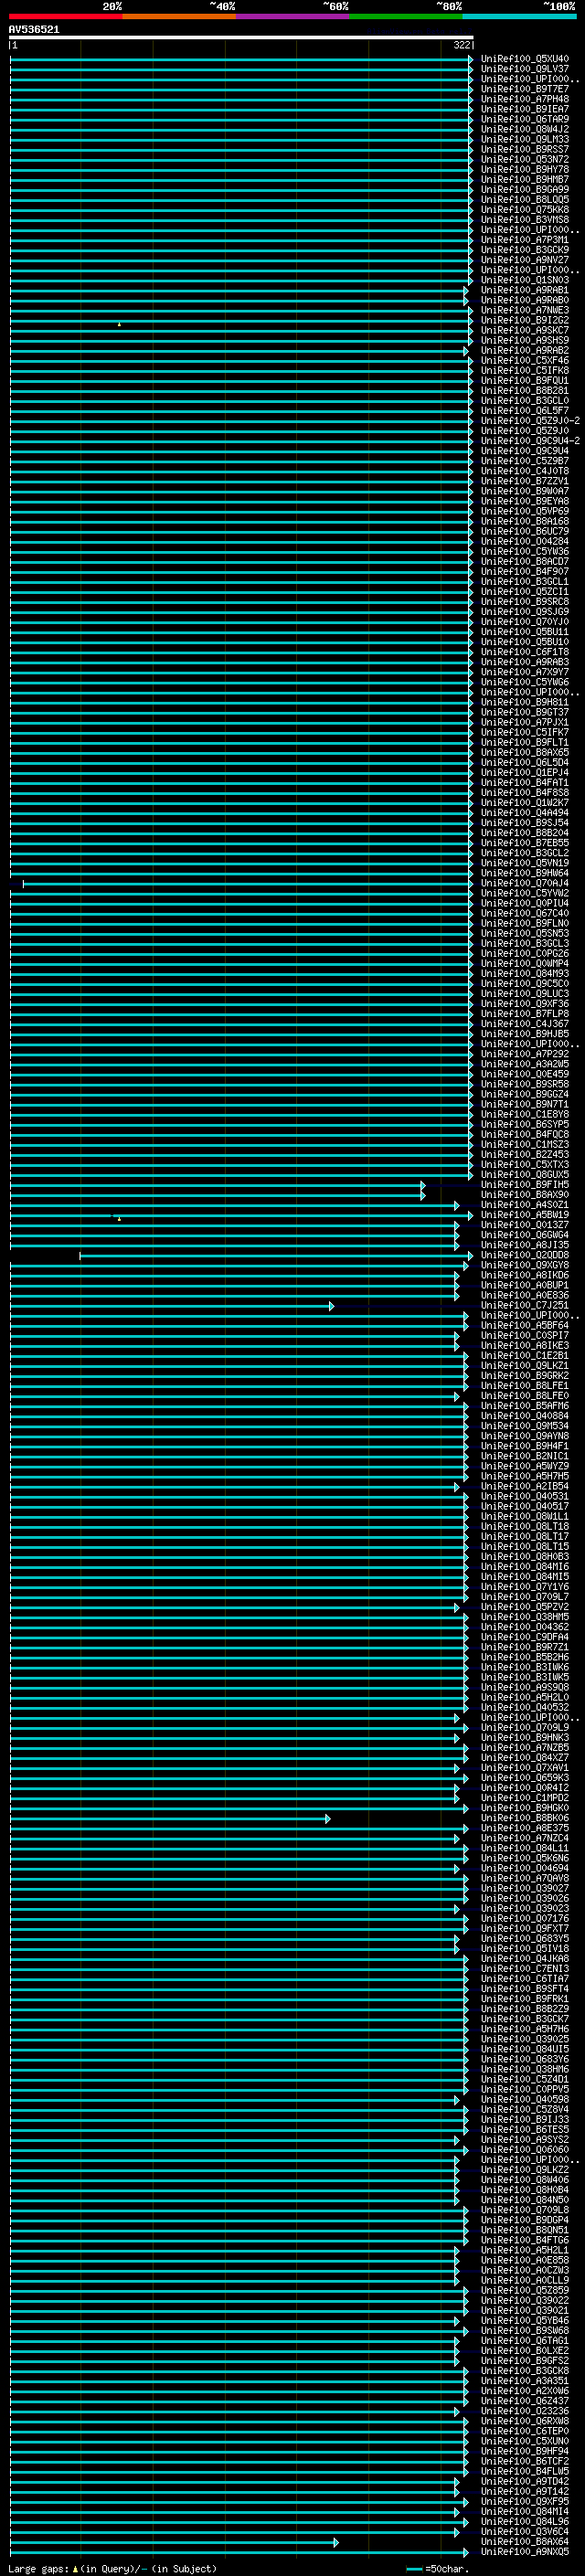585x2576 pixels.
Task: Open hit UniRef100_Q5XU40
Action: [x=525, y=59]
